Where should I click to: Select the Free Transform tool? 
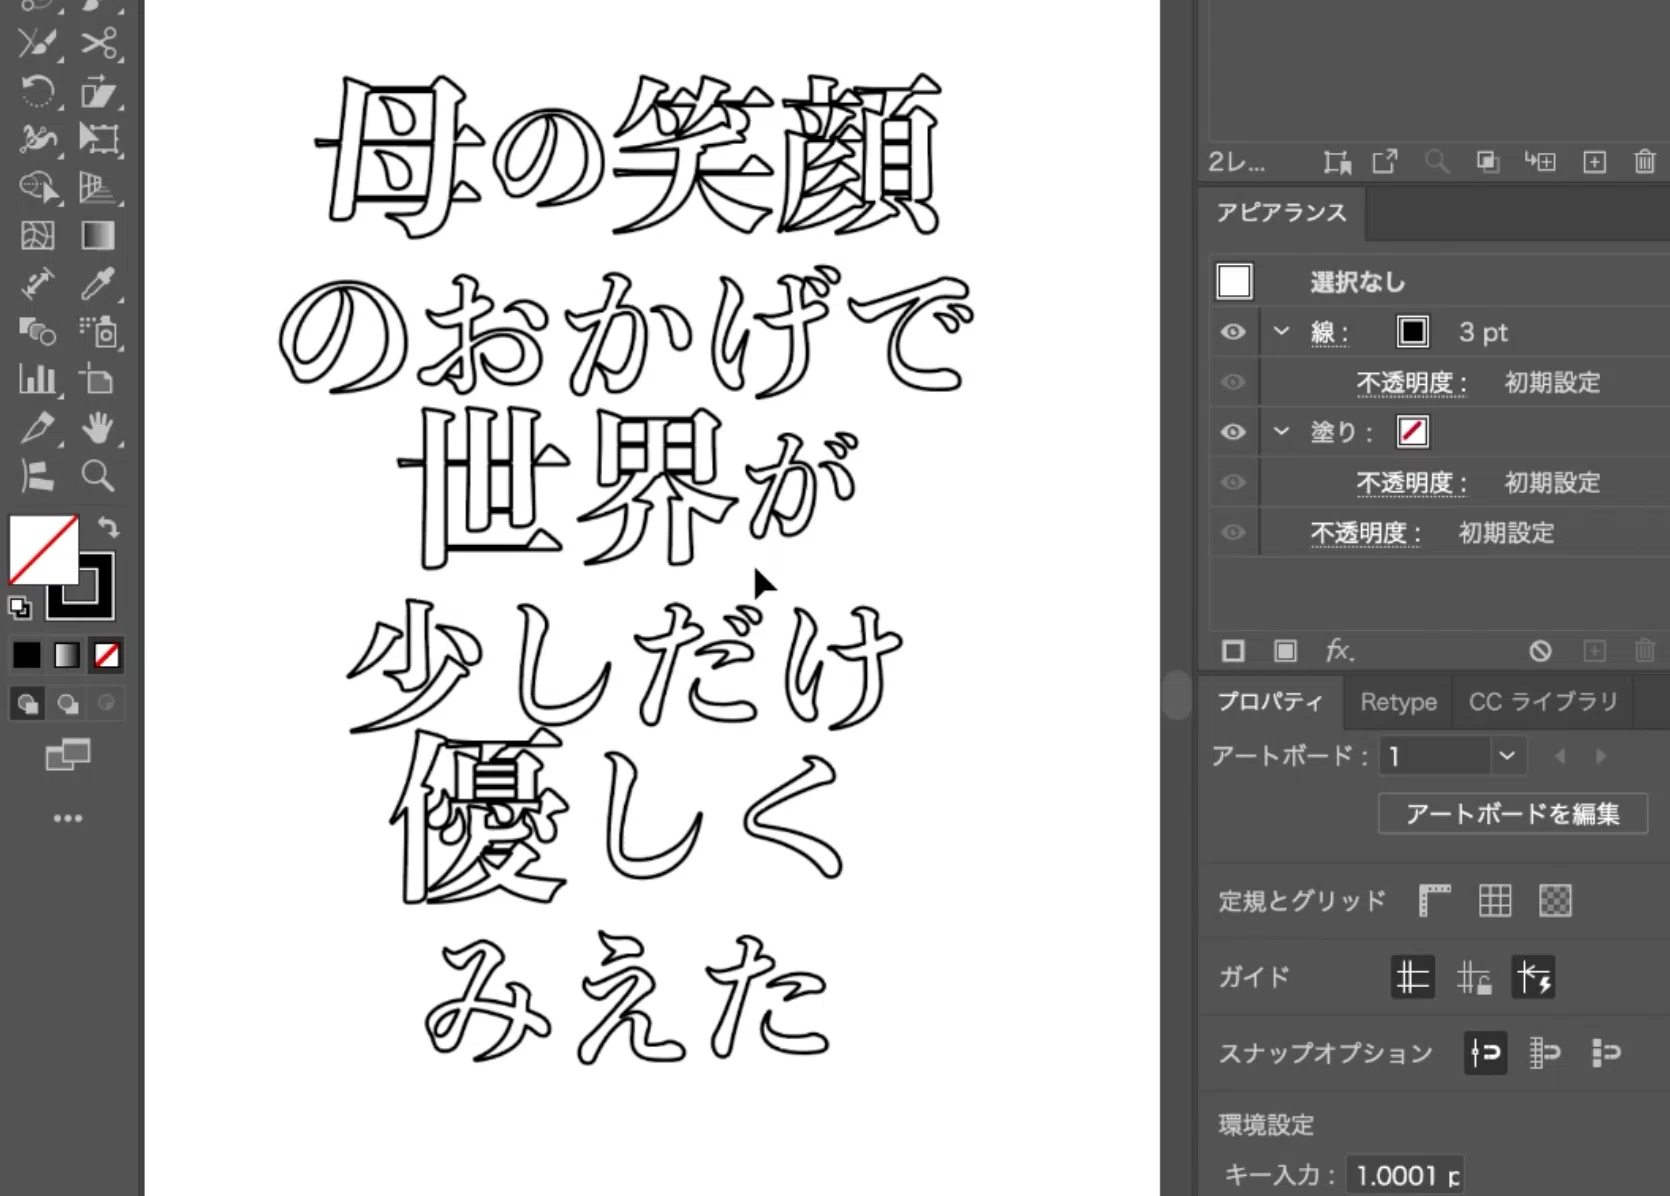(99, 138)
